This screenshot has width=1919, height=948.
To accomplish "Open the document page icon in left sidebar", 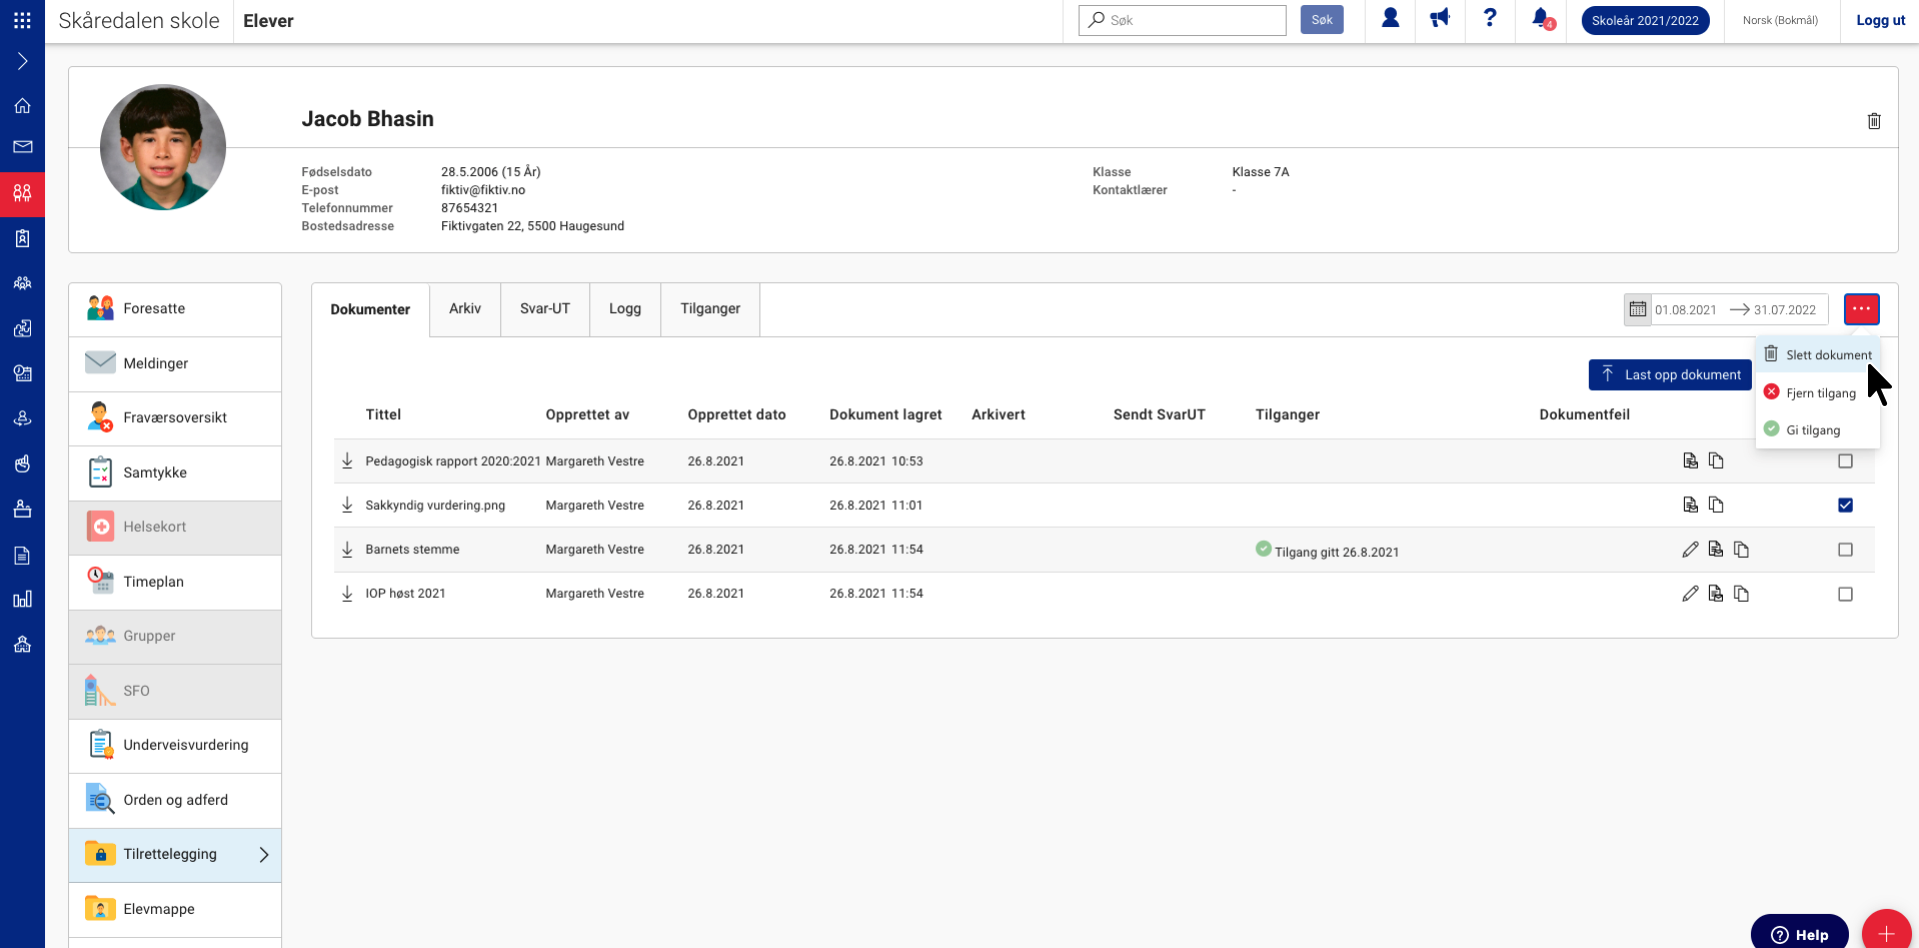I will tap(22, 555).
